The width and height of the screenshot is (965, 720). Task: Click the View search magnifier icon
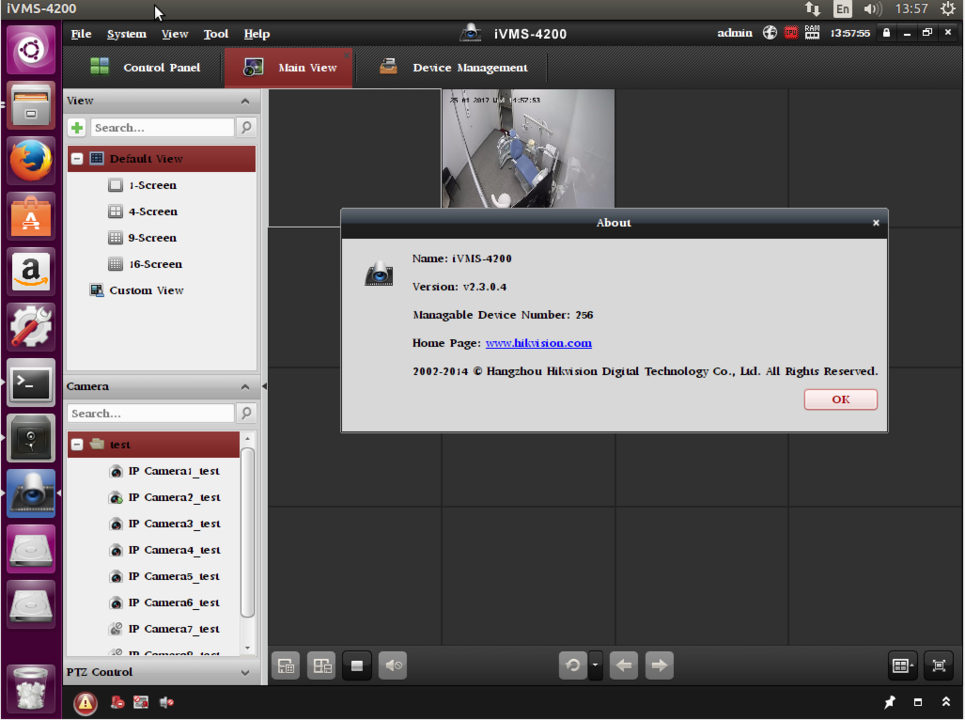[x=246, y=127]
